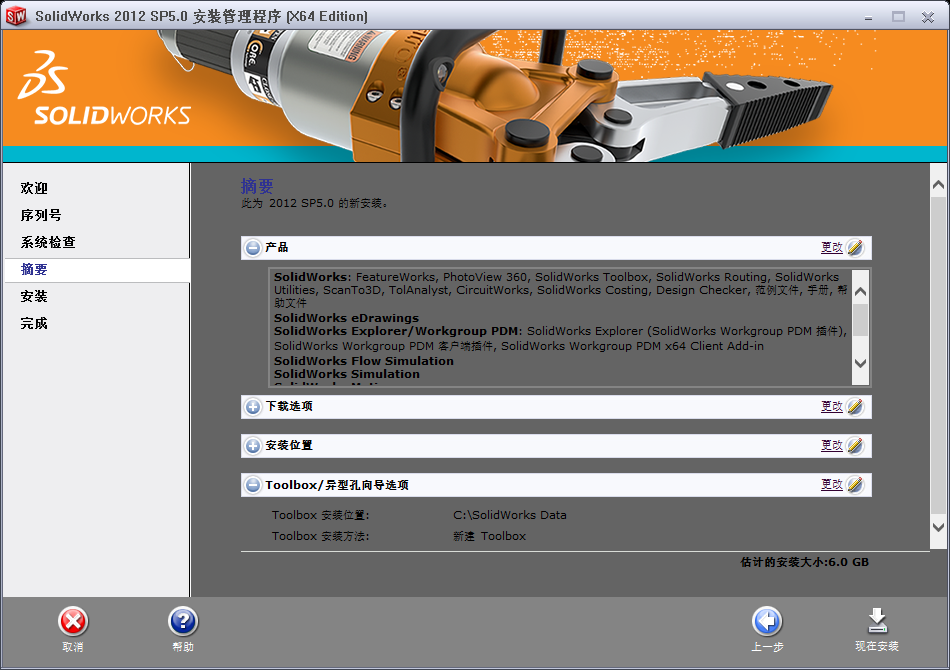Screen dimensions: 950x670
Task: Select the 完成 step in the sidebar
Action: [x=34, y=323]
